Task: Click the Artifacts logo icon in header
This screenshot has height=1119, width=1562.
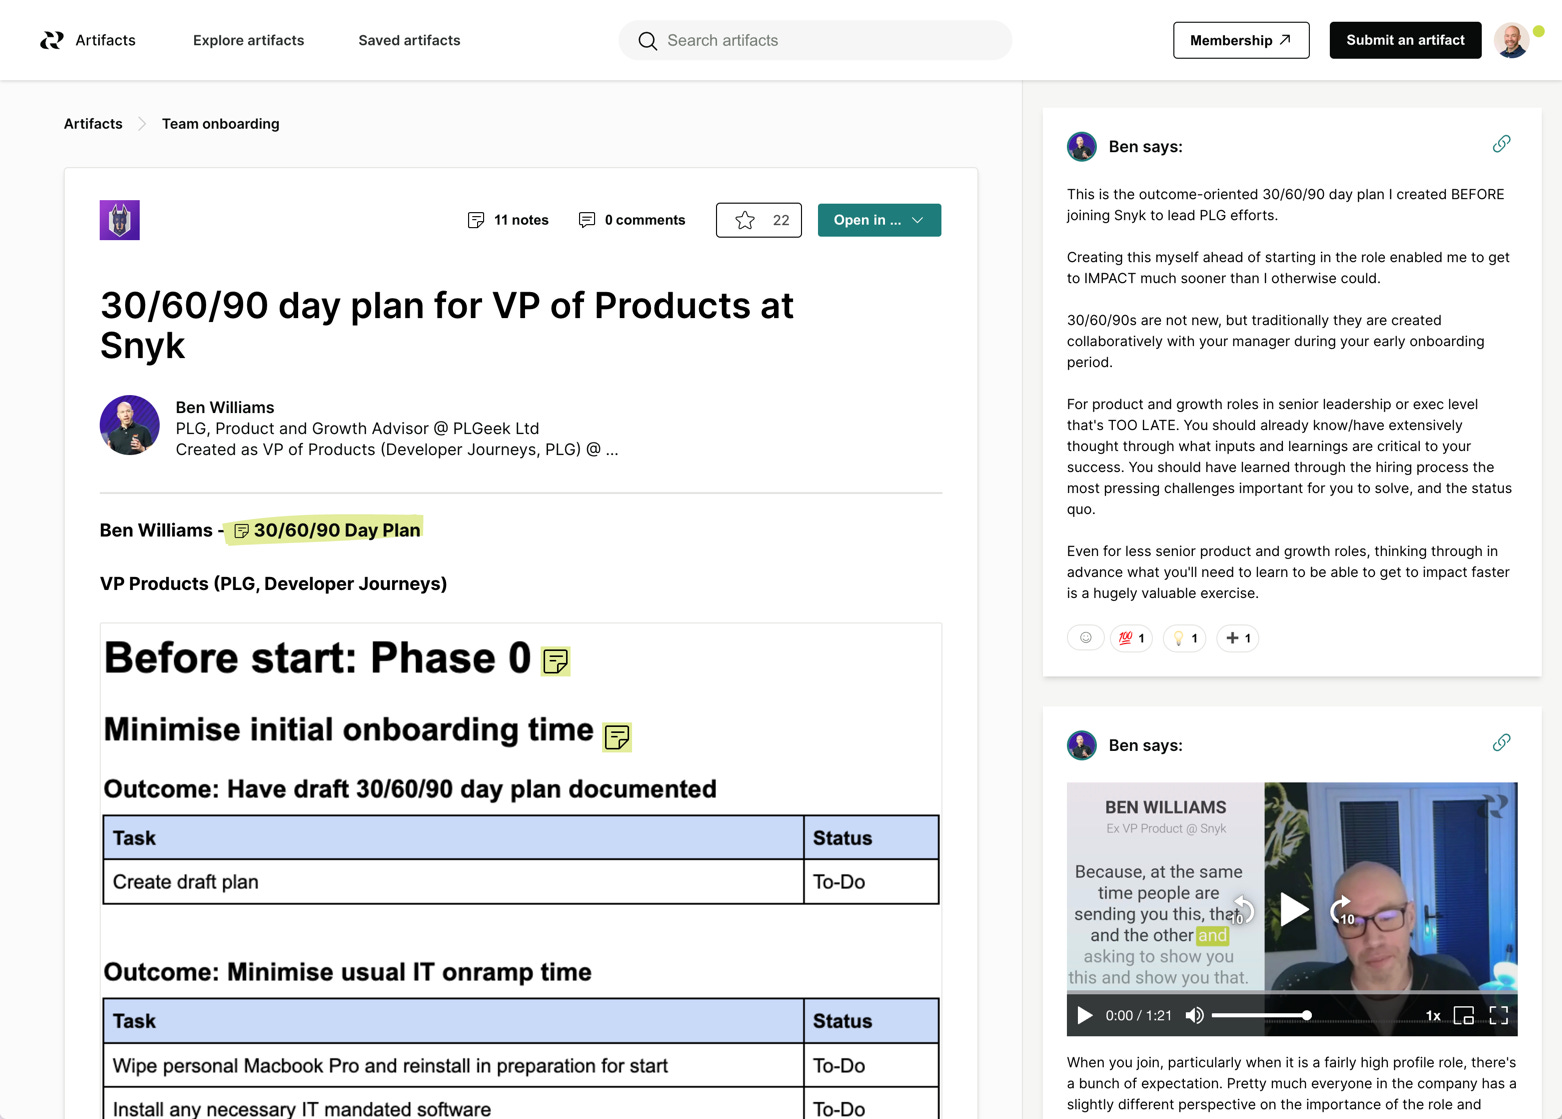Action: pyautogui.click(x=52, y=40)
